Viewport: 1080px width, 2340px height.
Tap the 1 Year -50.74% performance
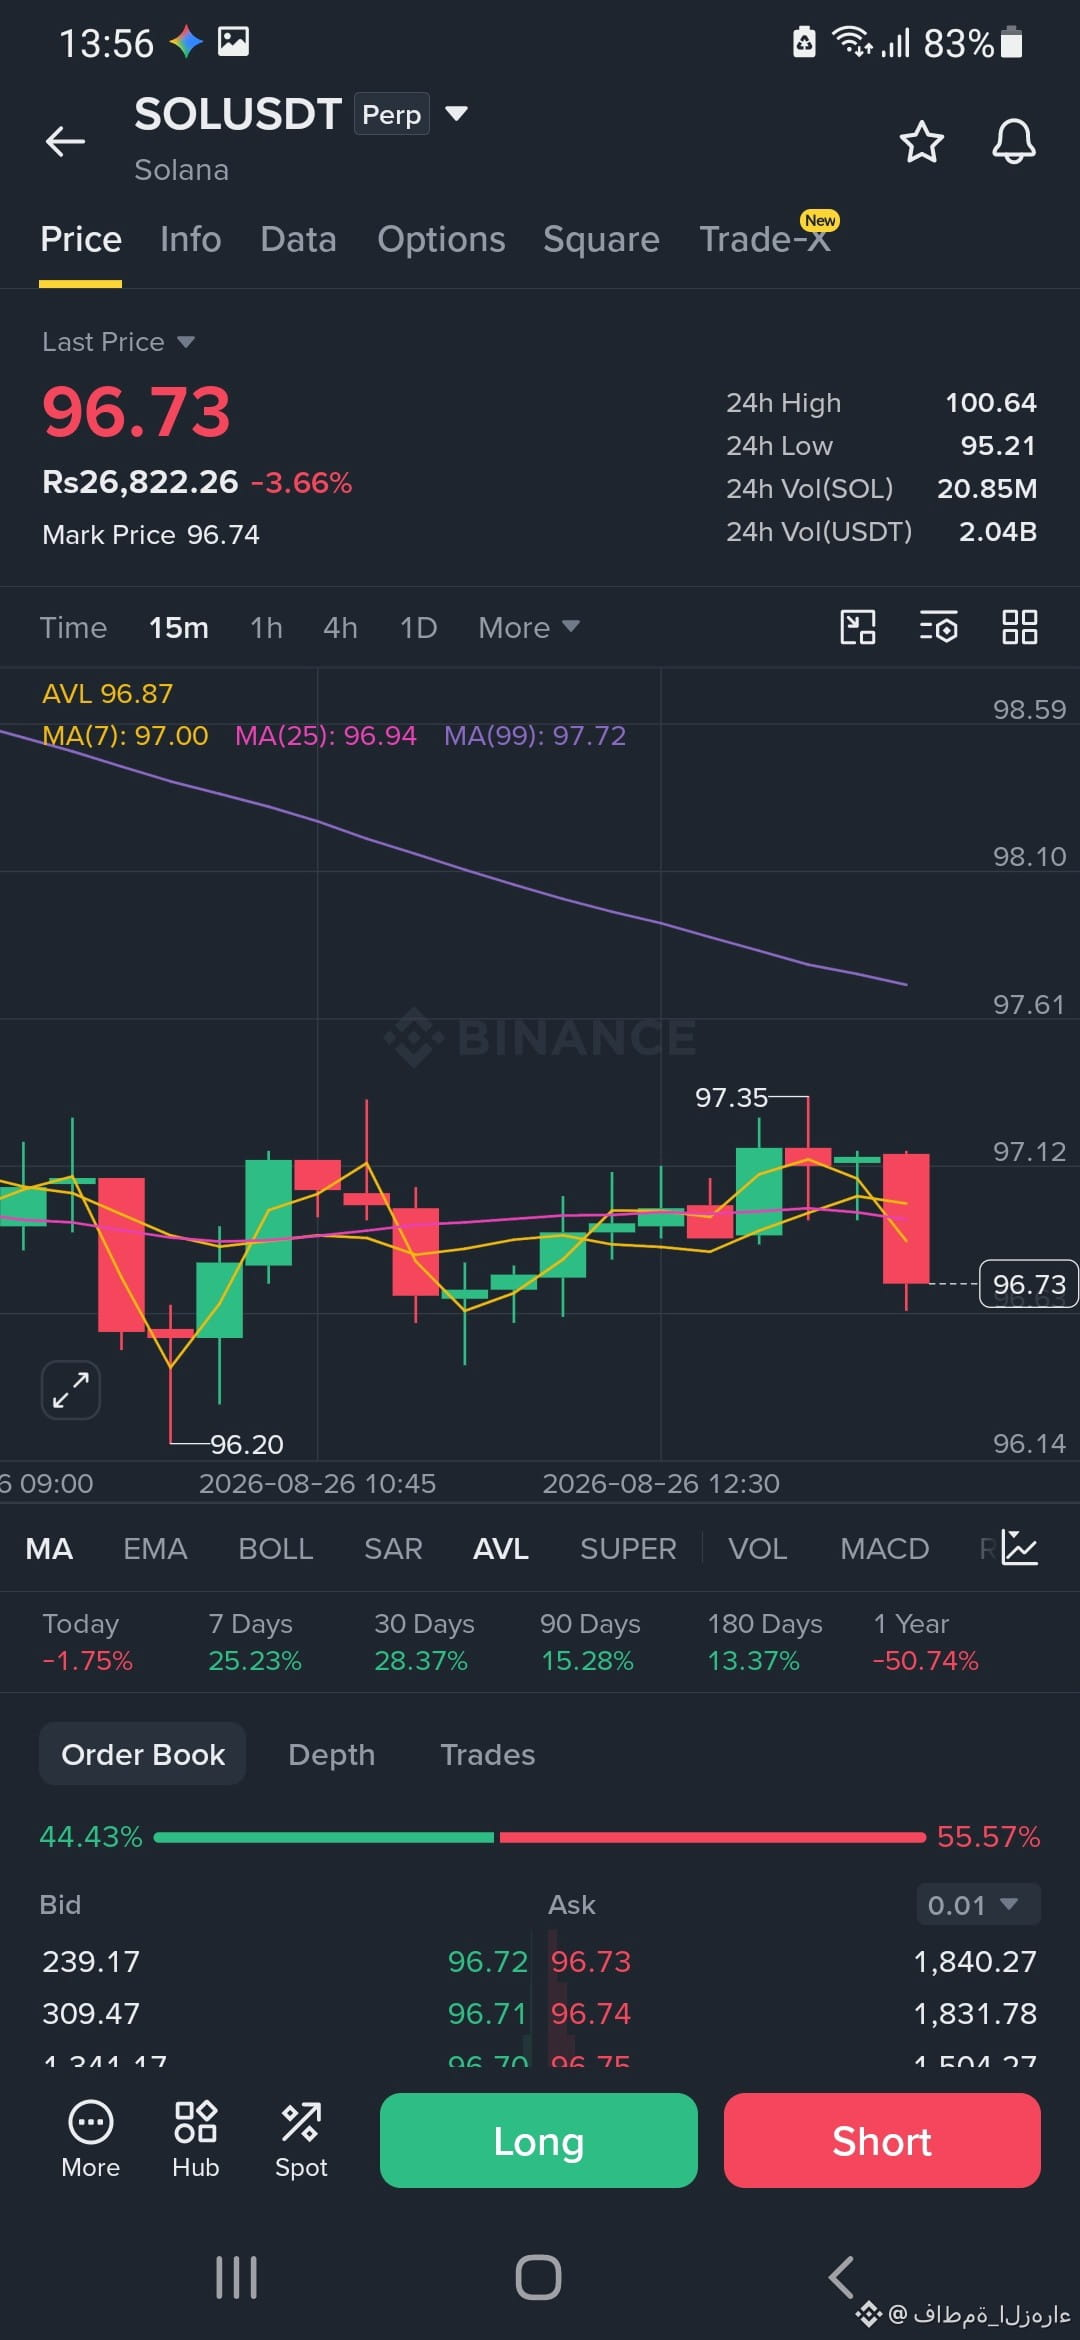point(925,1642)
